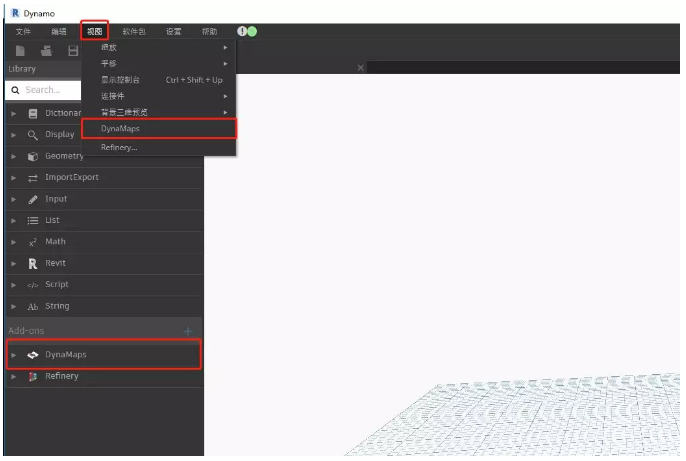
Task: Click the Dictionary category icon
Action: (33, 114)
